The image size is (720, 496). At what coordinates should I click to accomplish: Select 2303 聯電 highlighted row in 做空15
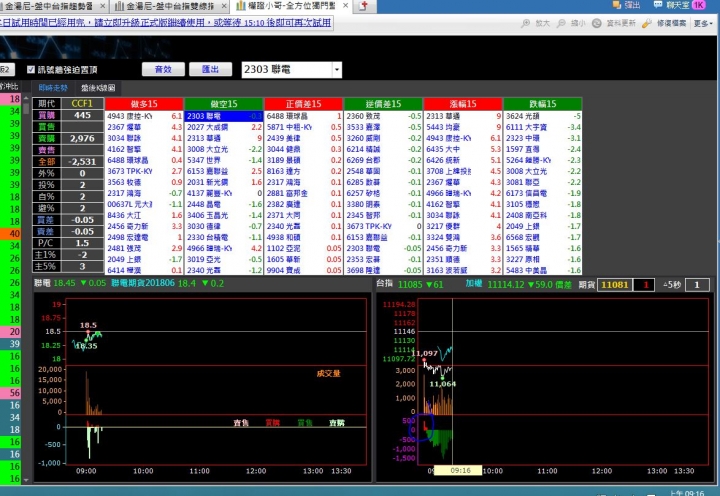[x=224, y=116]
